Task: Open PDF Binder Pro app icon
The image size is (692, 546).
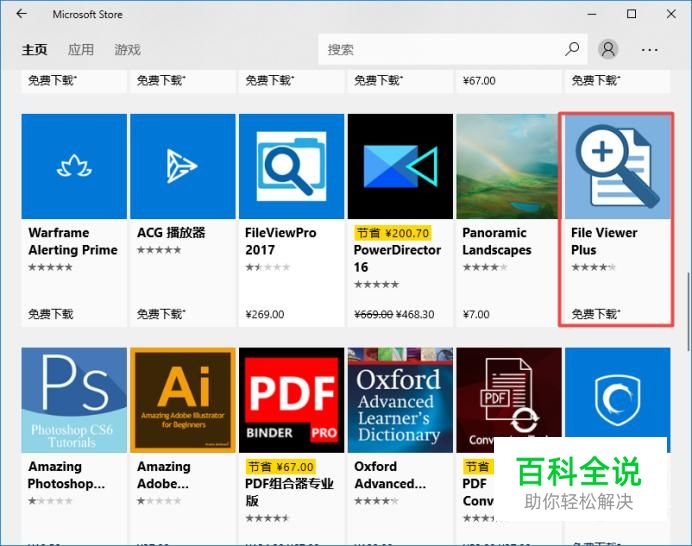Action: (x=291, y=400)
